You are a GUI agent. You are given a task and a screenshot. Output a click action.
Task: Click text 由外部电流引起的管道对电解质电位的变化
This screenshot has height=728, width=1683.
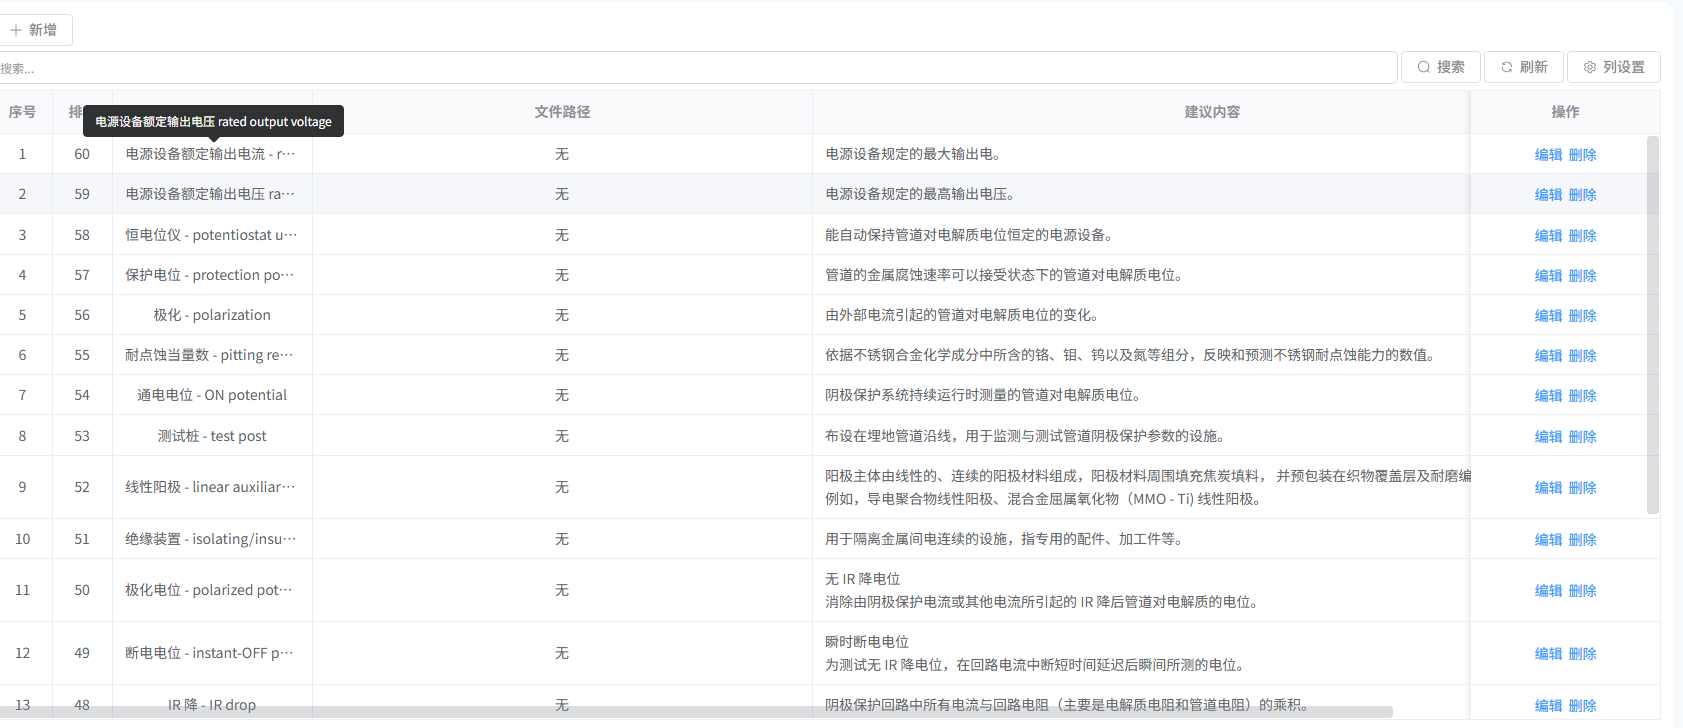tap(961, 315)
